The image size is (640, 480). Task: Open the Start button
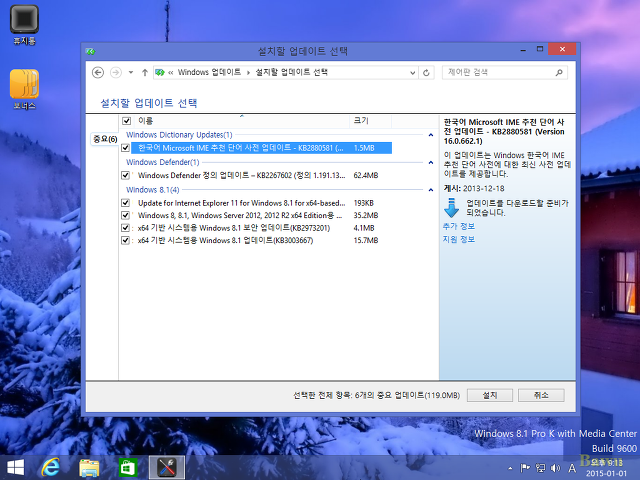[16, 467]
